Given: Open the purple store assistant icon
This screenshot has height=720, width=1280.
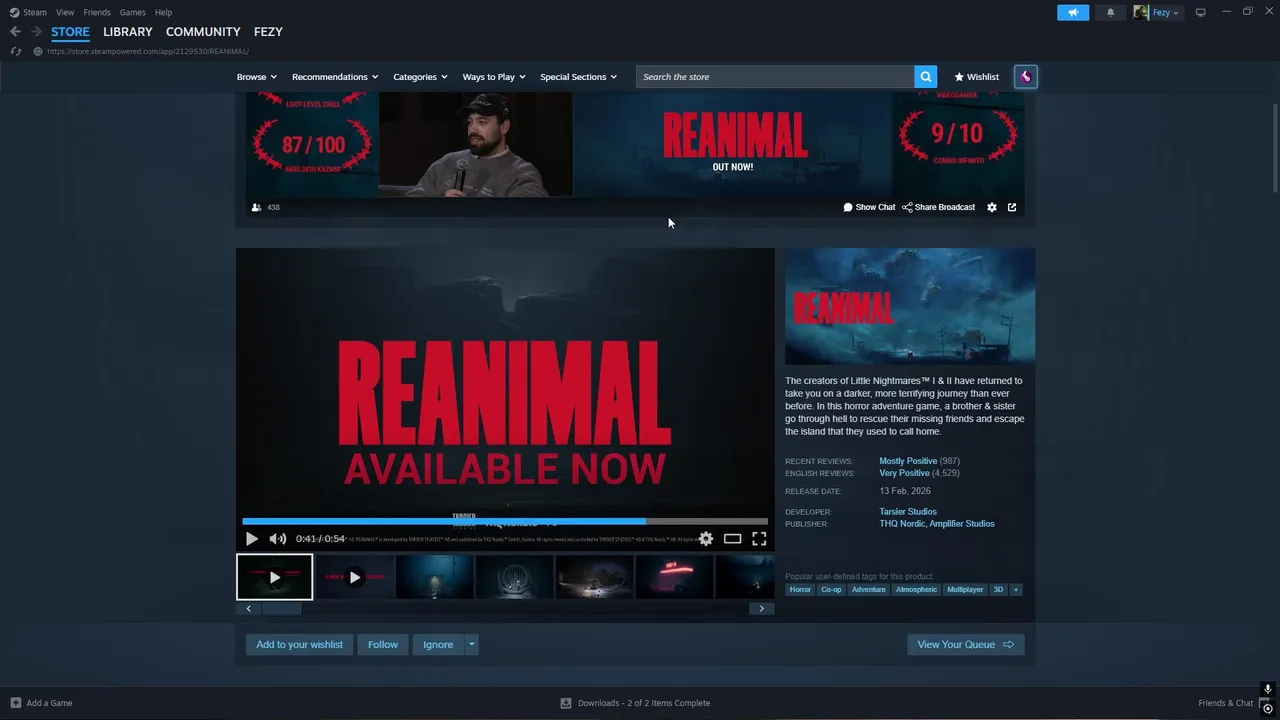Looking at the screenshot, I should pos(1025,77).
